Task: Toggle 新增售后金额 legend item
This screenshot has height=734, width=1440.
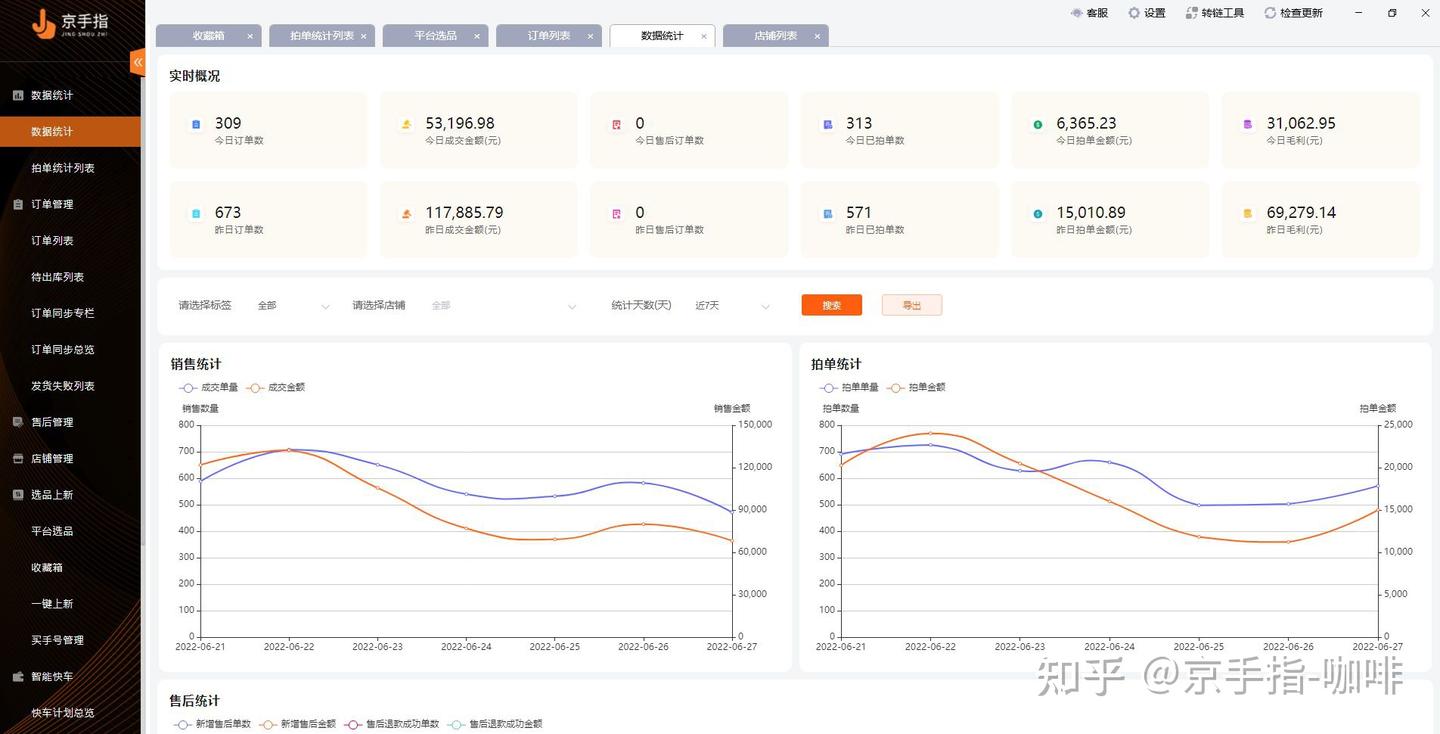Action: pos(298,724)
